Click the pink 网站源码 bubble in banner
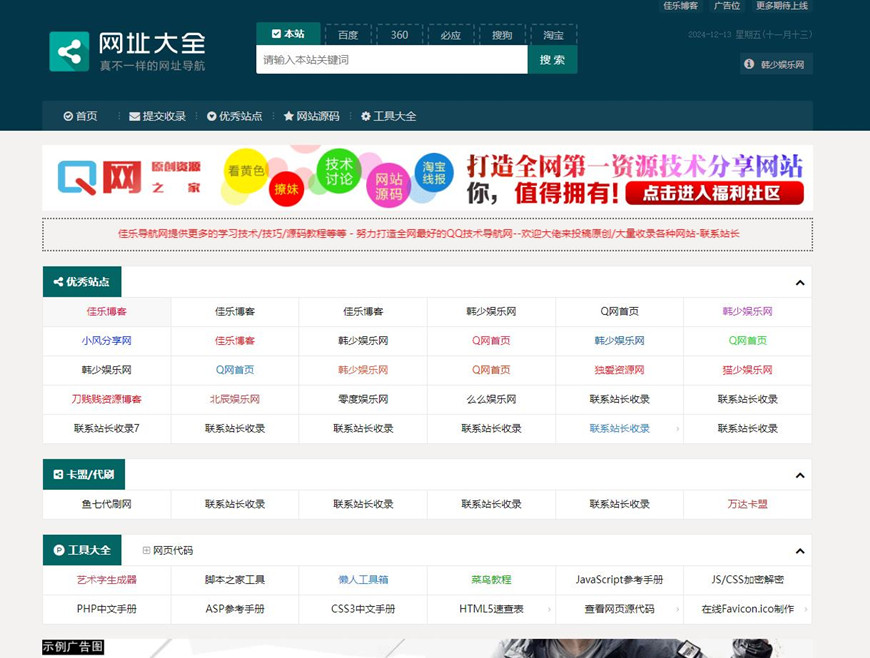Viewport: 870px width, 658px height. click(388, 186)
